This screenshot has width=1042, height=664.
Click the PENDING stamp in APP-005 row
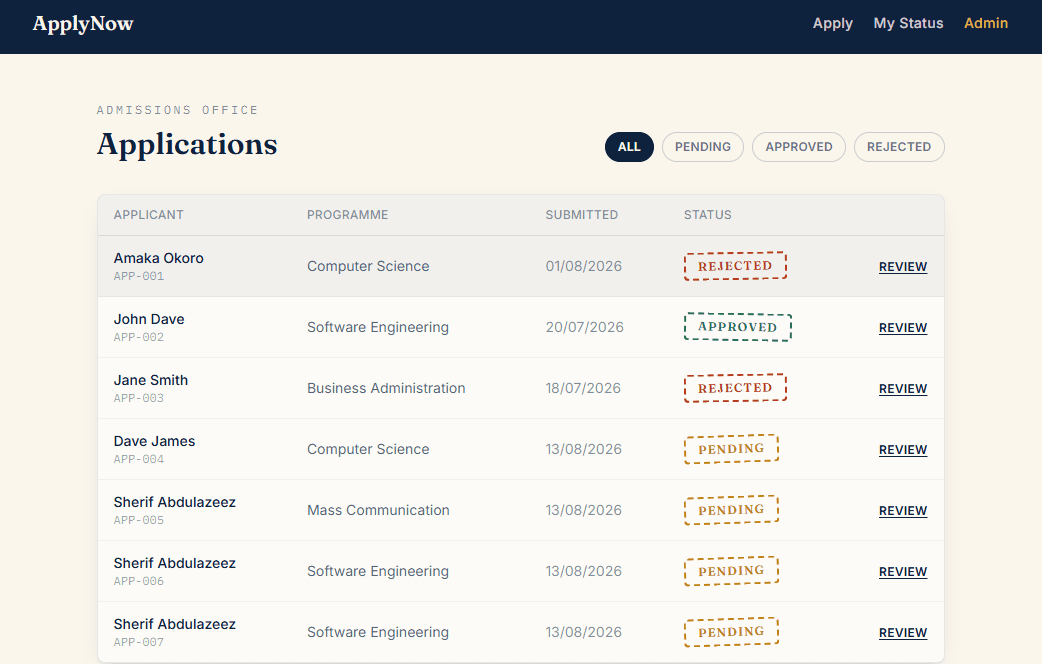point(731,510)
